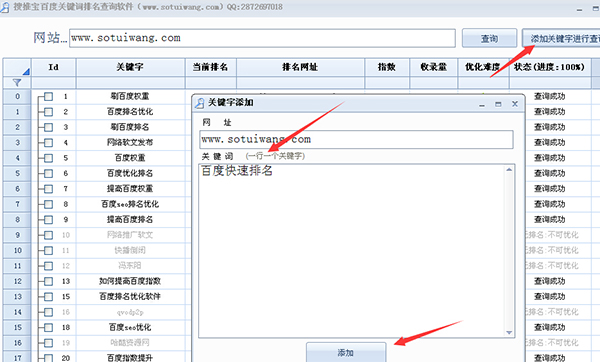Enable the checkbox for 提高百度权重
Viewport: 600px width, 362px height.
(49, 189)
